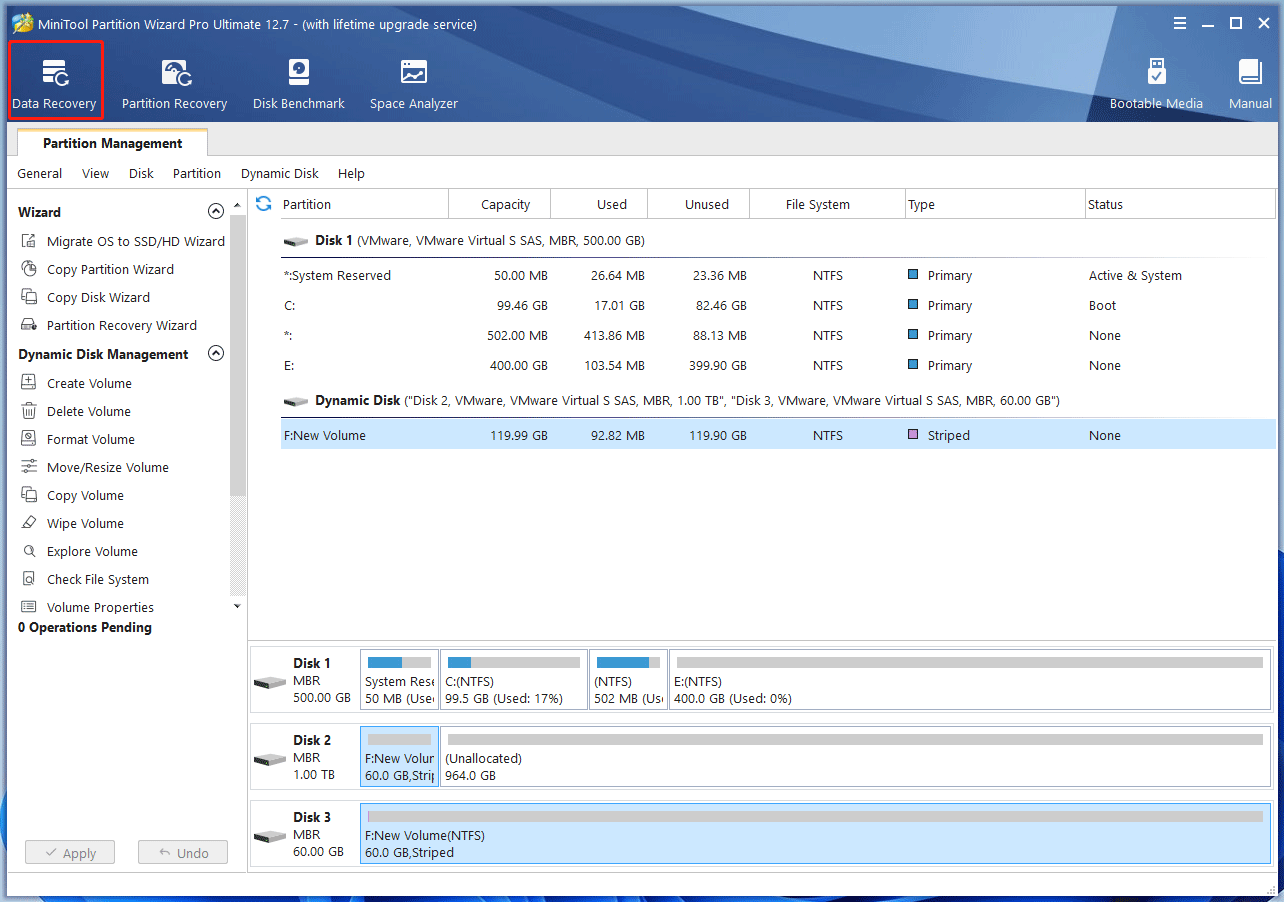Select Create Volume action
The height and width of the screenshot is (902, 1284).
click(x=76, y=383)
